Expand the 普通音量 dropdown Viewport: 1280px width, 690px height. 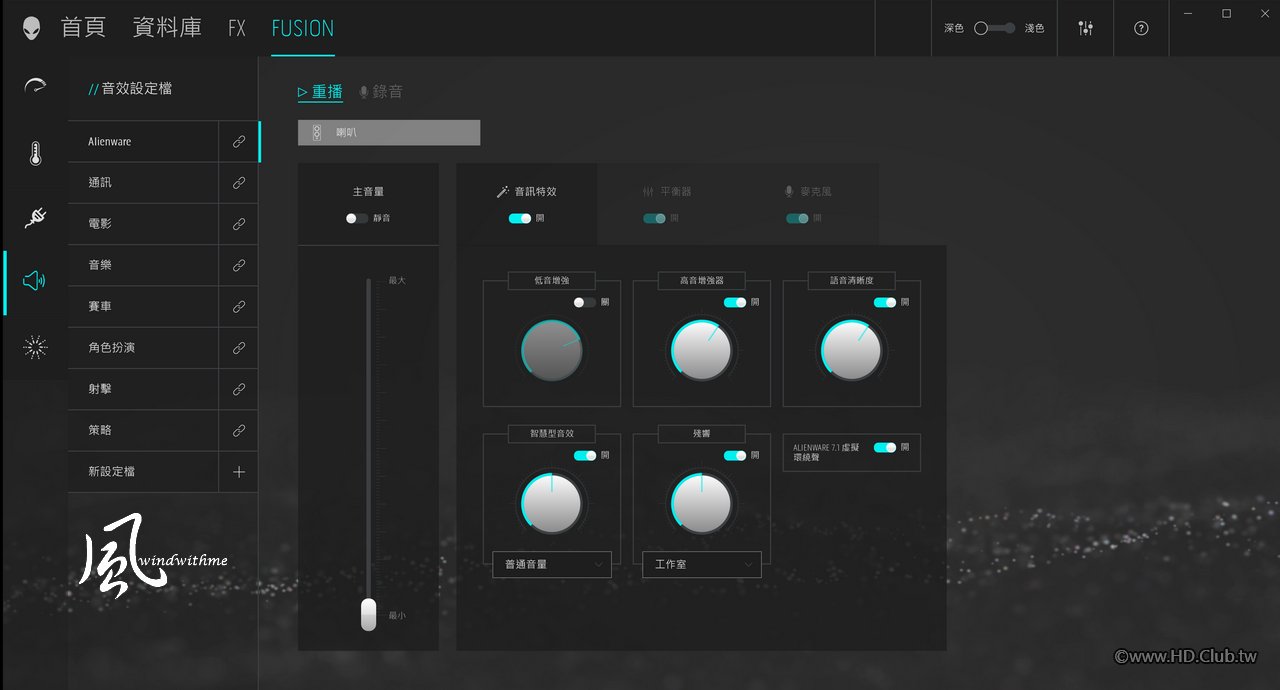tap(552, 564)
